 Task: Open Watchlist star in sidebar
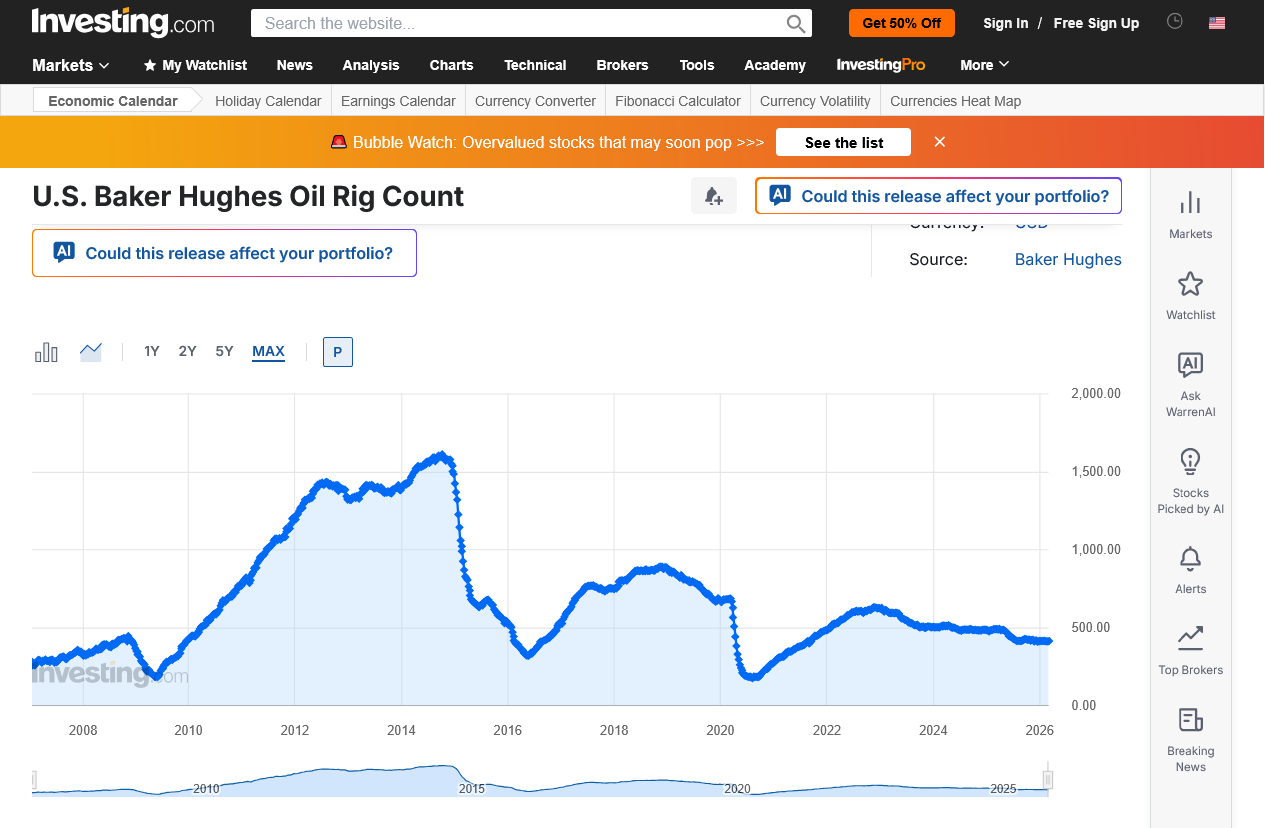pyautogui.click(x=1190, y=295)
